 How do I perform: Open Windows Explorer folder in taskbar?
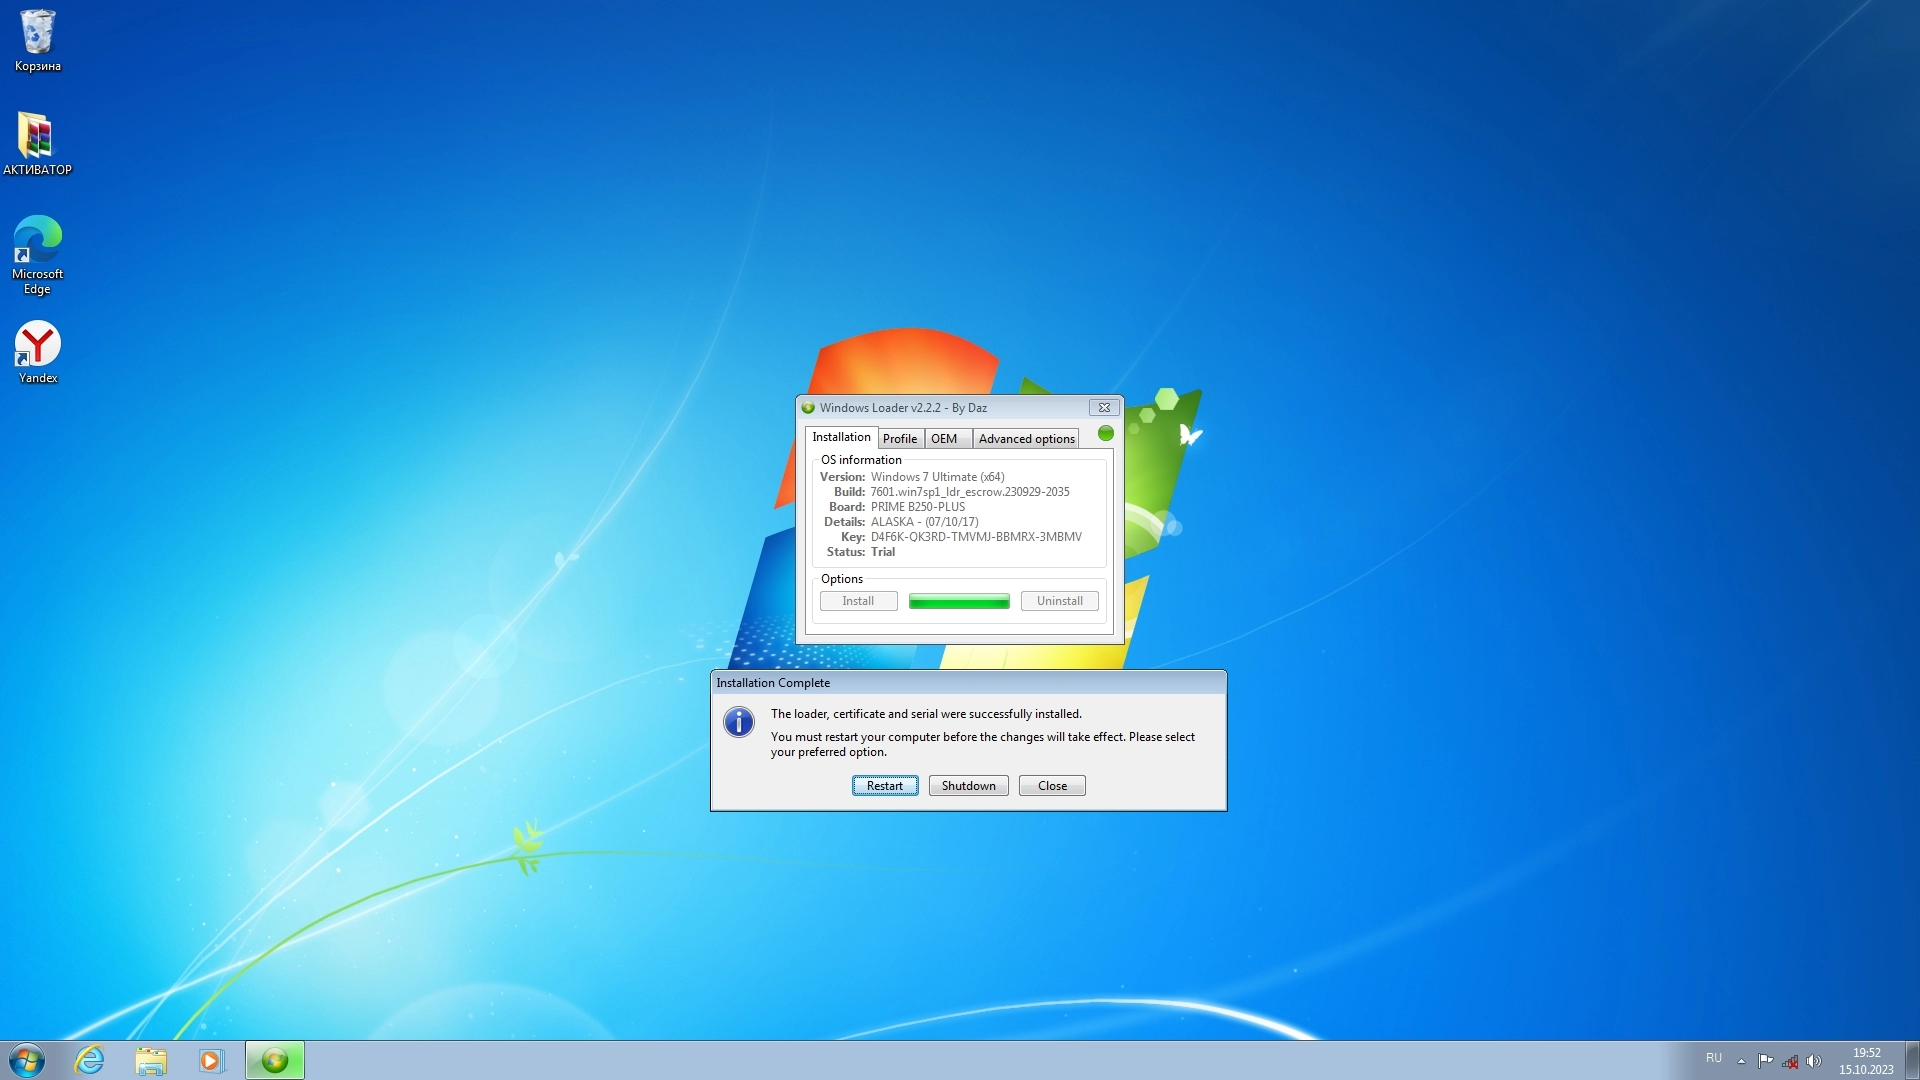click(151, 1060)
